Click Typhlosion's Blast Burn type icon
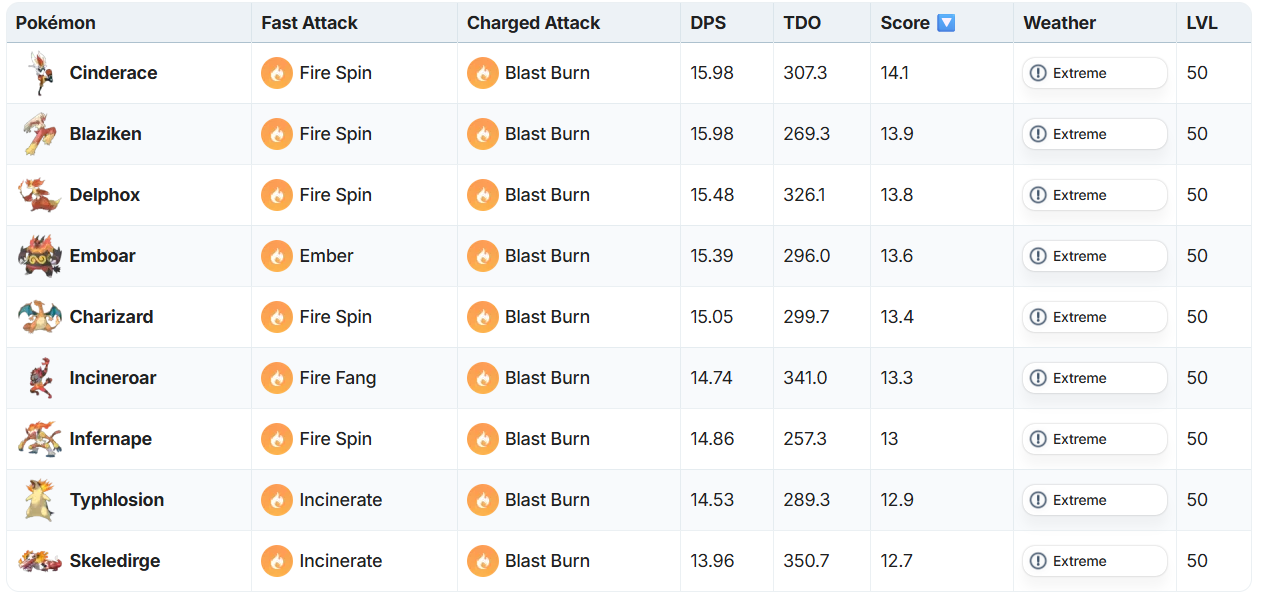 483,500
